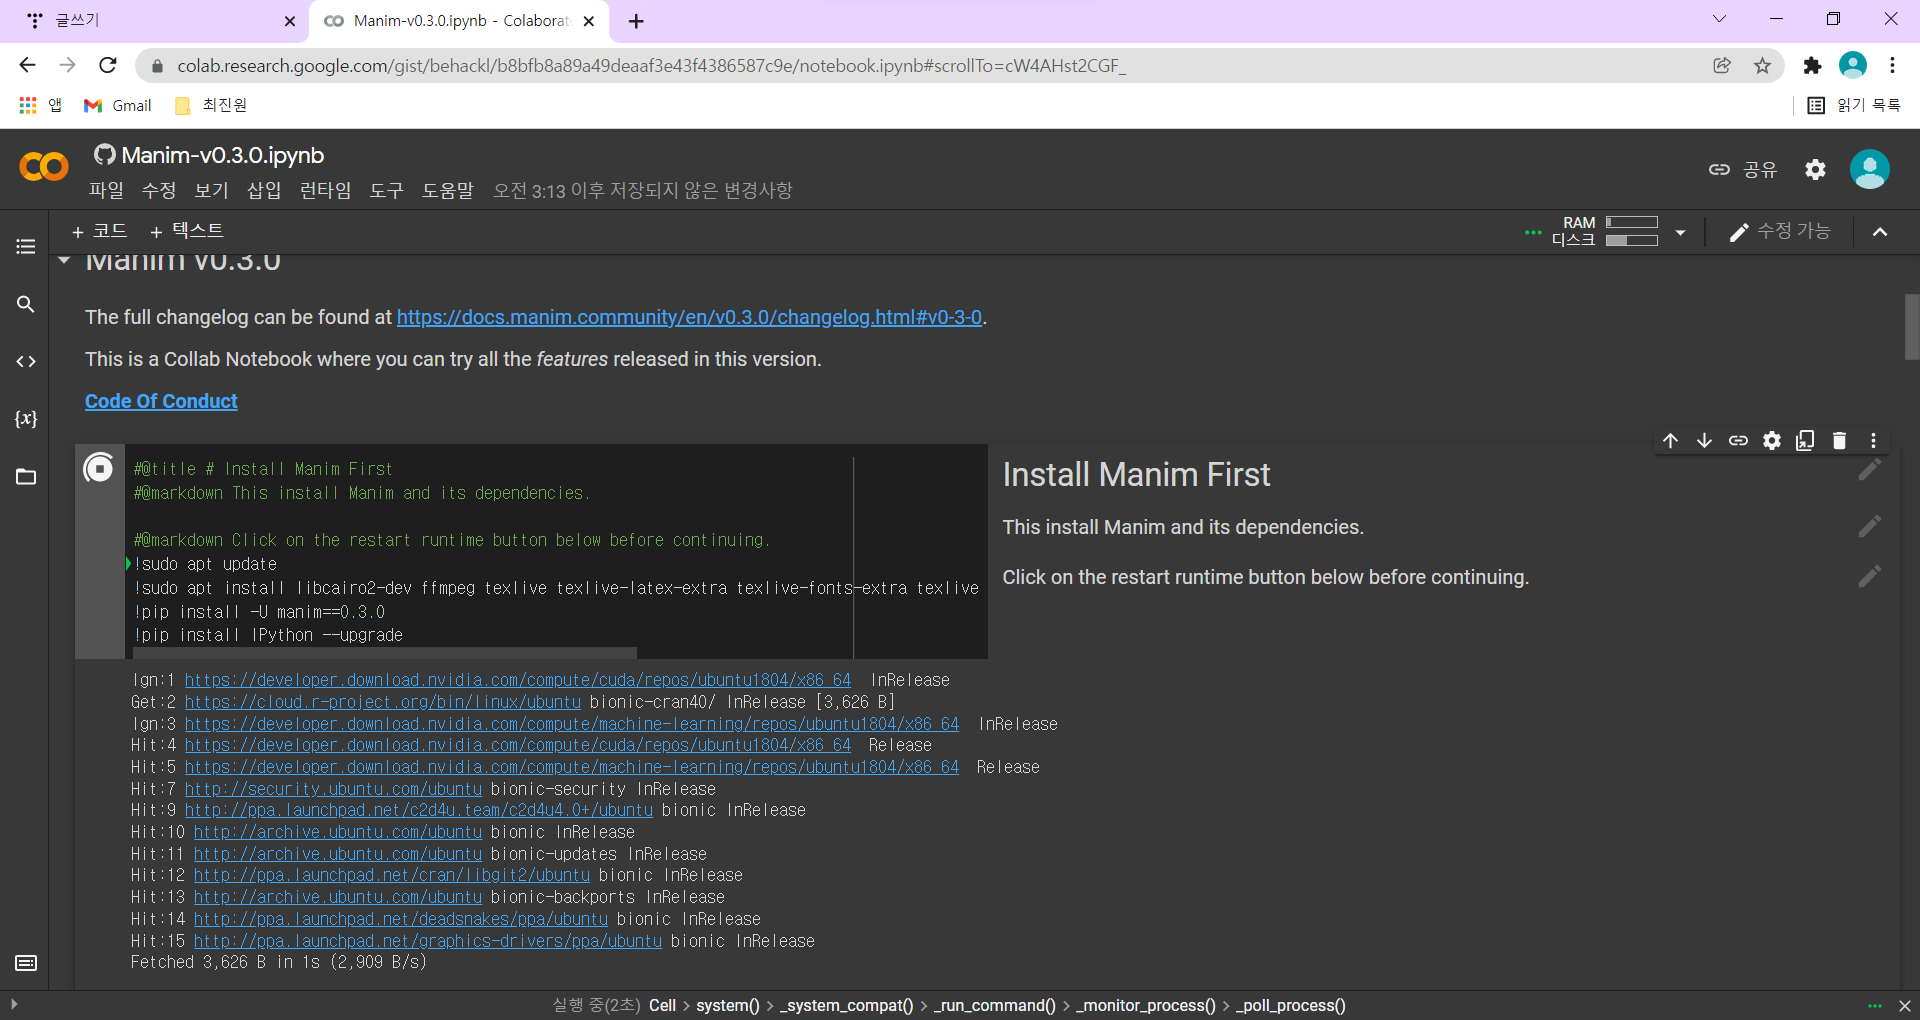The image size is (1920, 1020).
Task: Open the Code Of Conduct link
Action: tap(161, 401)
